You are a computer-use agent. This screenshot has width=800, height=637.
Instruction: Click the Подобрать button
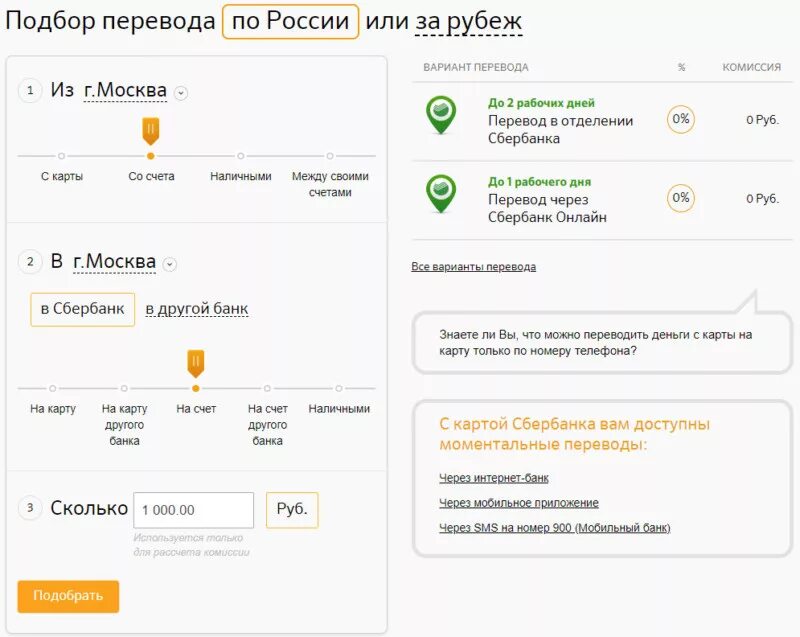pyautogui.click(x=68, y=596)
